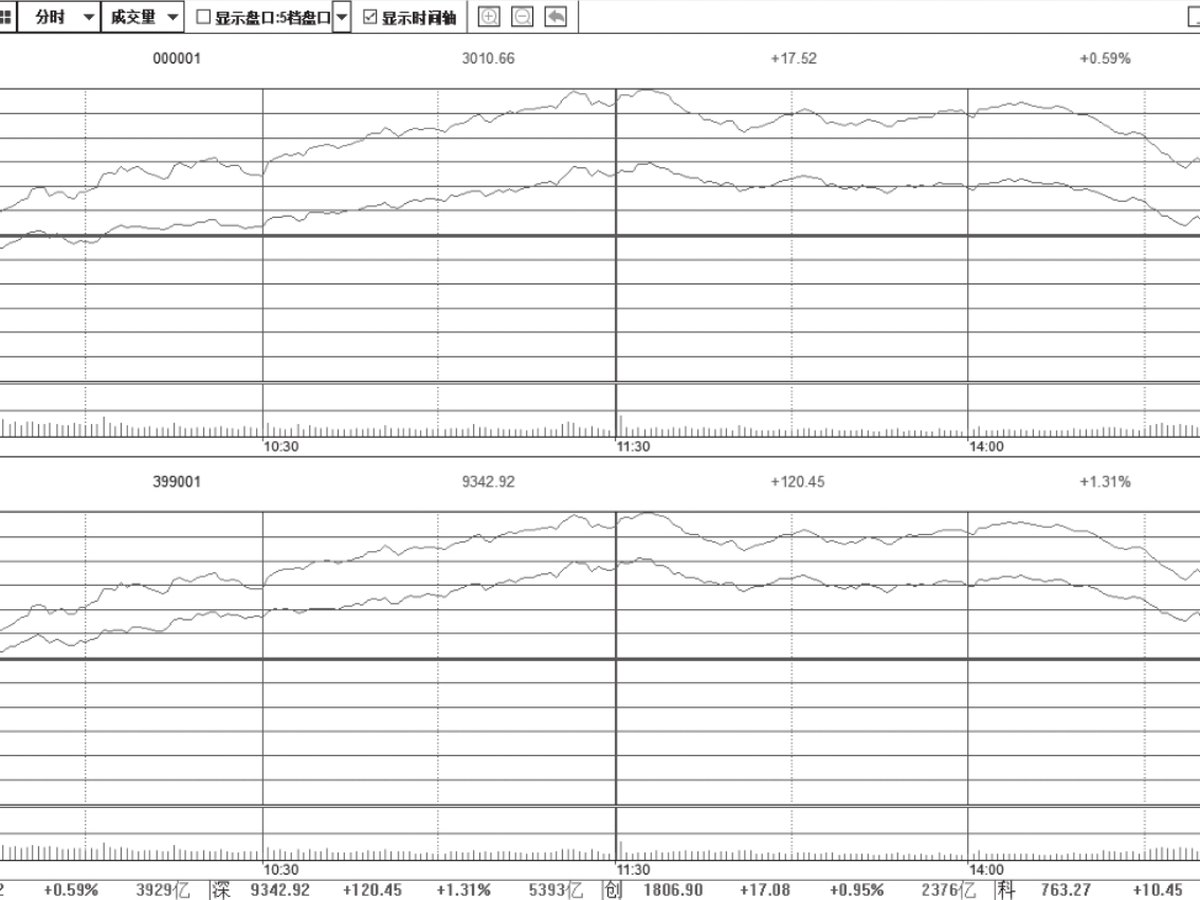Image resolution: width=1200 pixels, height=900 pixels.
Task: Click the 科 index label in the status bar
Action: pyautogui.click(x=1006, y=890)
